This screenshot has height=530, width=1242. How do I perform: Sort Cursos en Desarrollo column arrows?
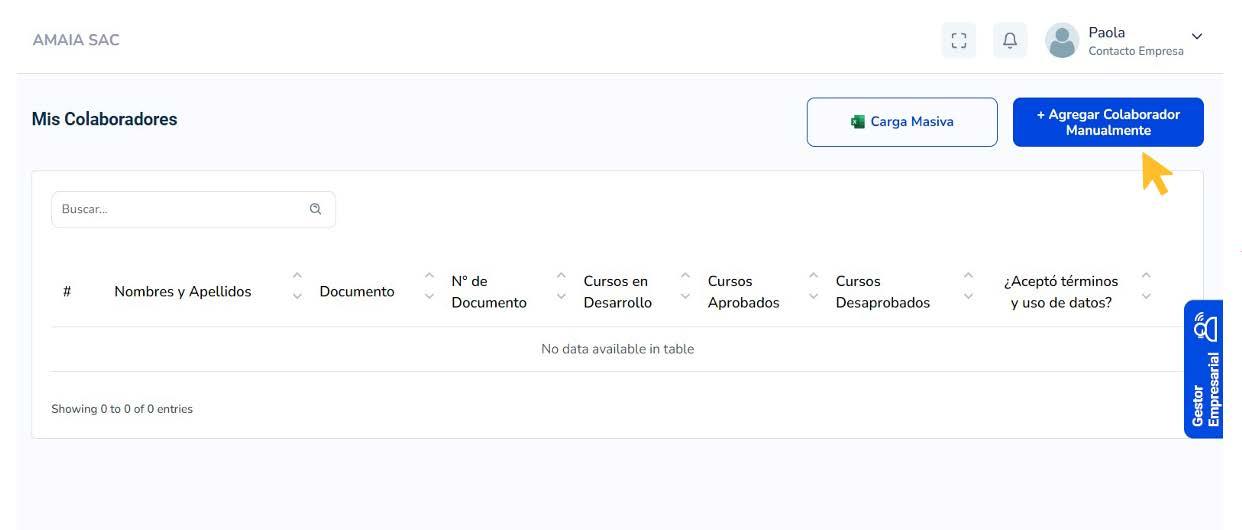click(x=685, y=286)
